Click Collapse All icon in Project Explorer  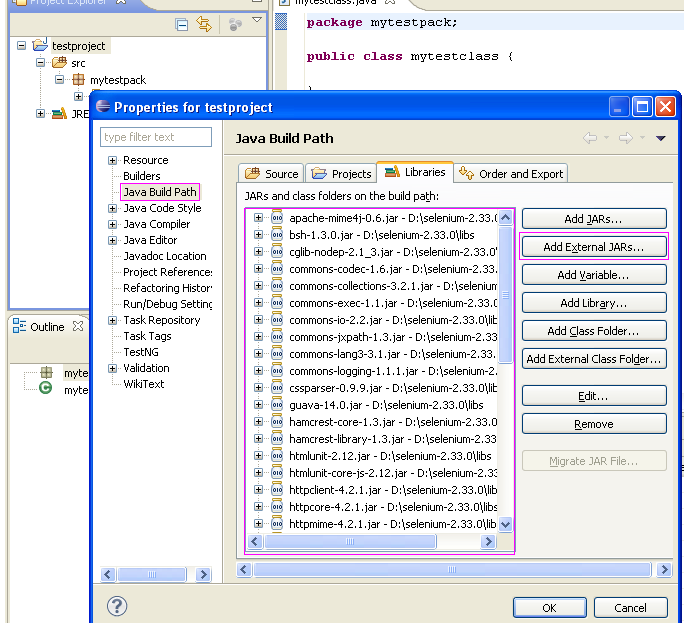point(181,24)
